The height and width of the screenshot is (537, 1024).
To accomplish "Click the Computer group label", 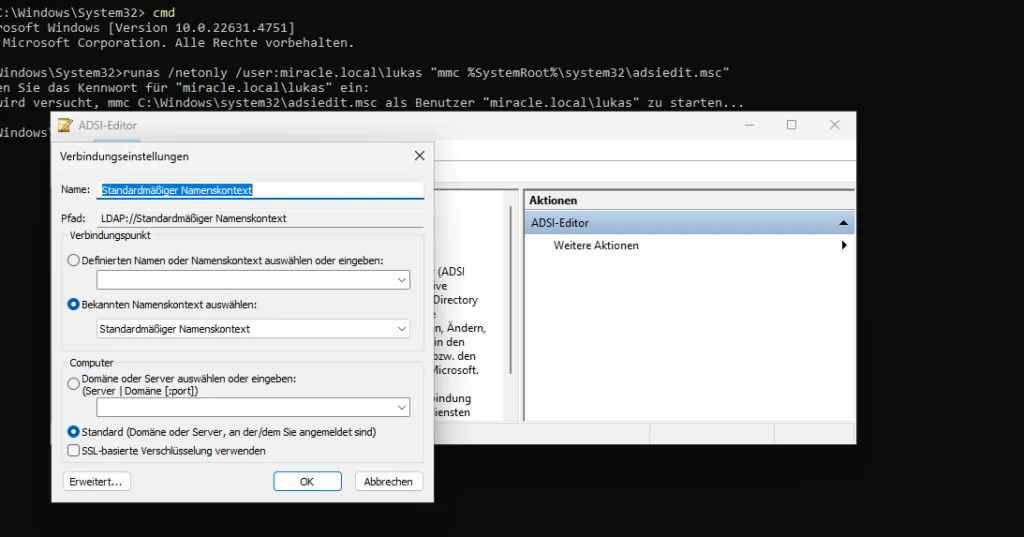I will [x=91, y=363].
